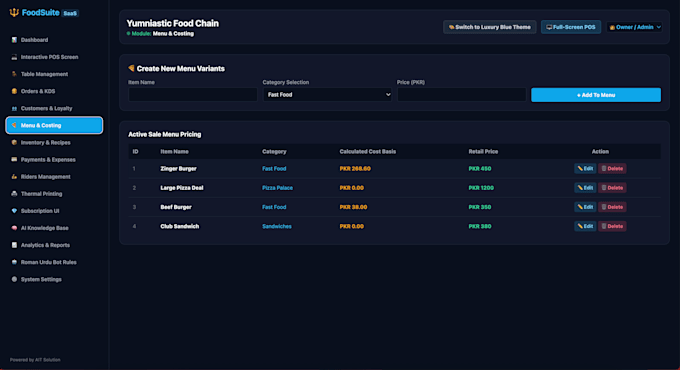Click the Inventory & Recipes icon
The height and width of the screenshot is (370, 680).
14,142
